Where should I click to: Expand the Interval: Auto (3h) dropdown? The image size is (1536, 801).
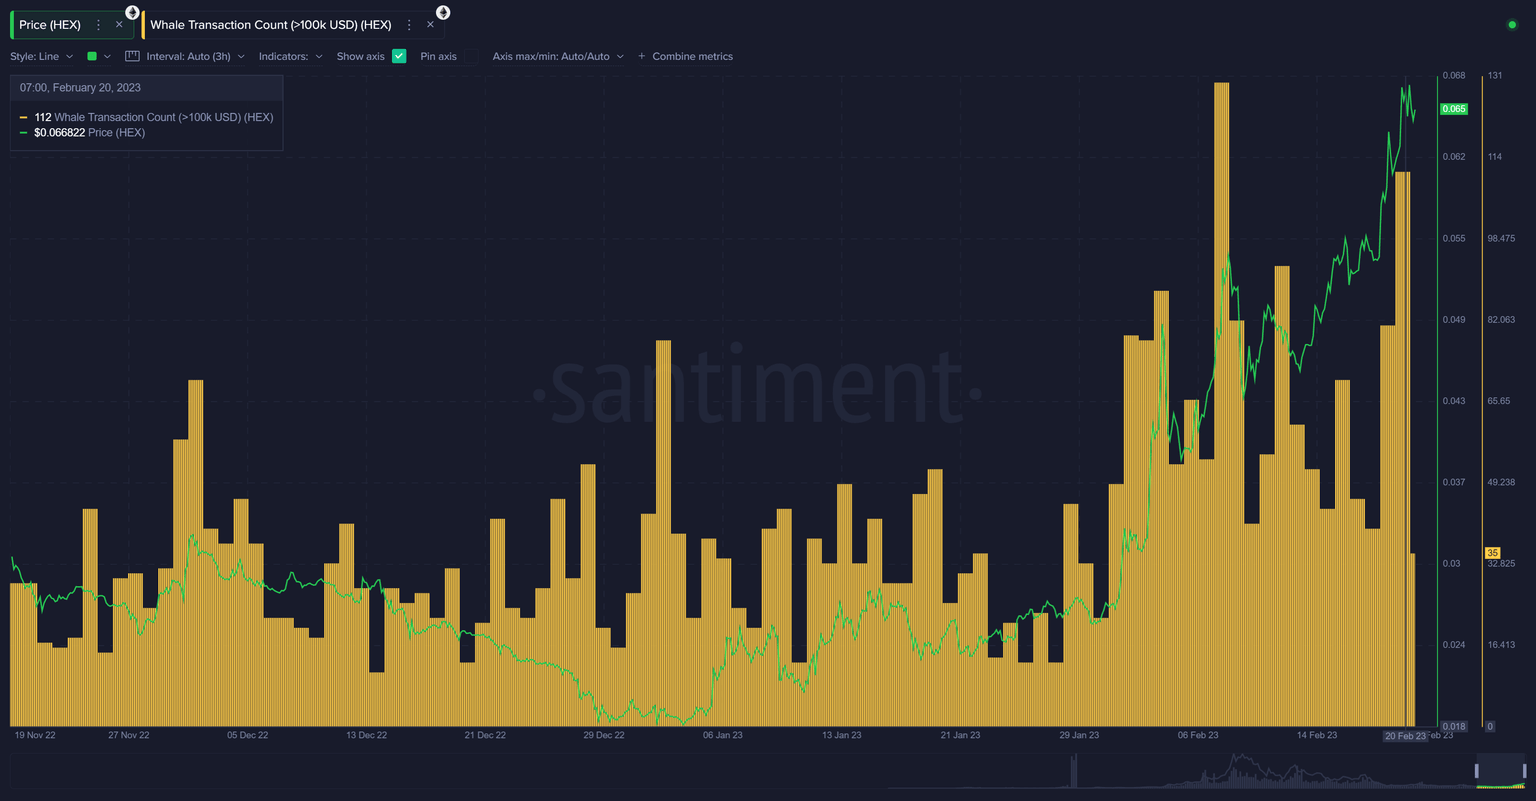(195, 56)
